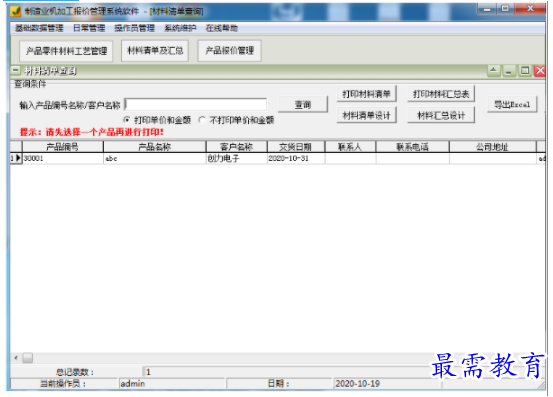Sort by 产品编号 column header
Image resolution: width=553 pixels, height=397 pixels.
tap(63, 147)
